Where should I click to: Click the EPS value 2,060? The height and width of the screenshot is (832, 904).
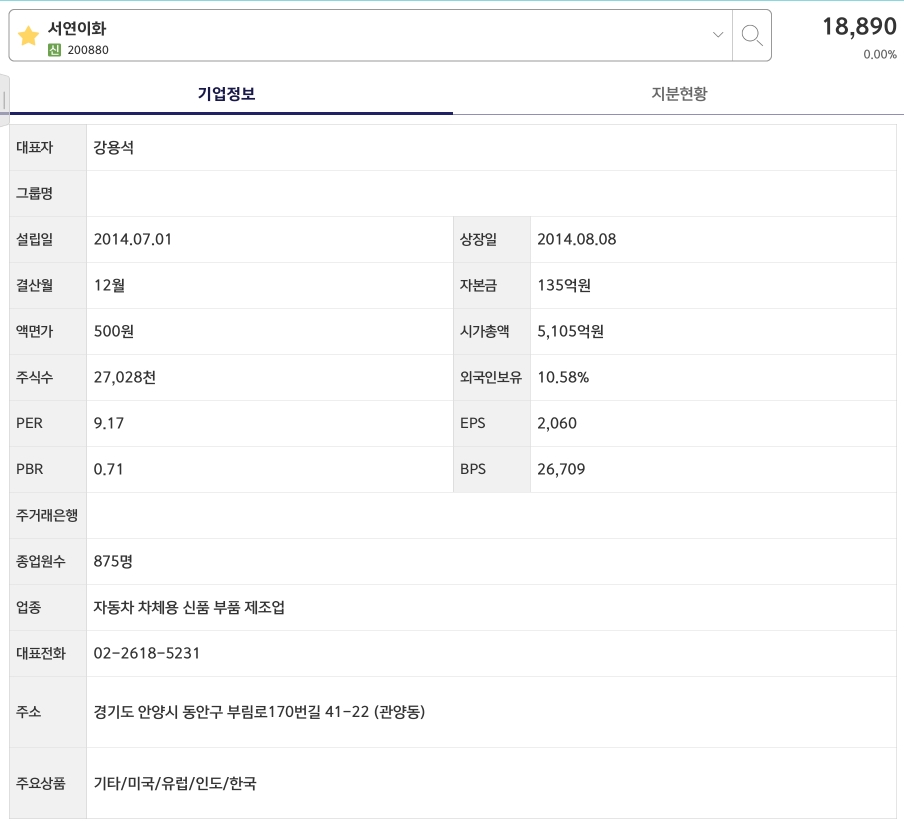(557, 423)
